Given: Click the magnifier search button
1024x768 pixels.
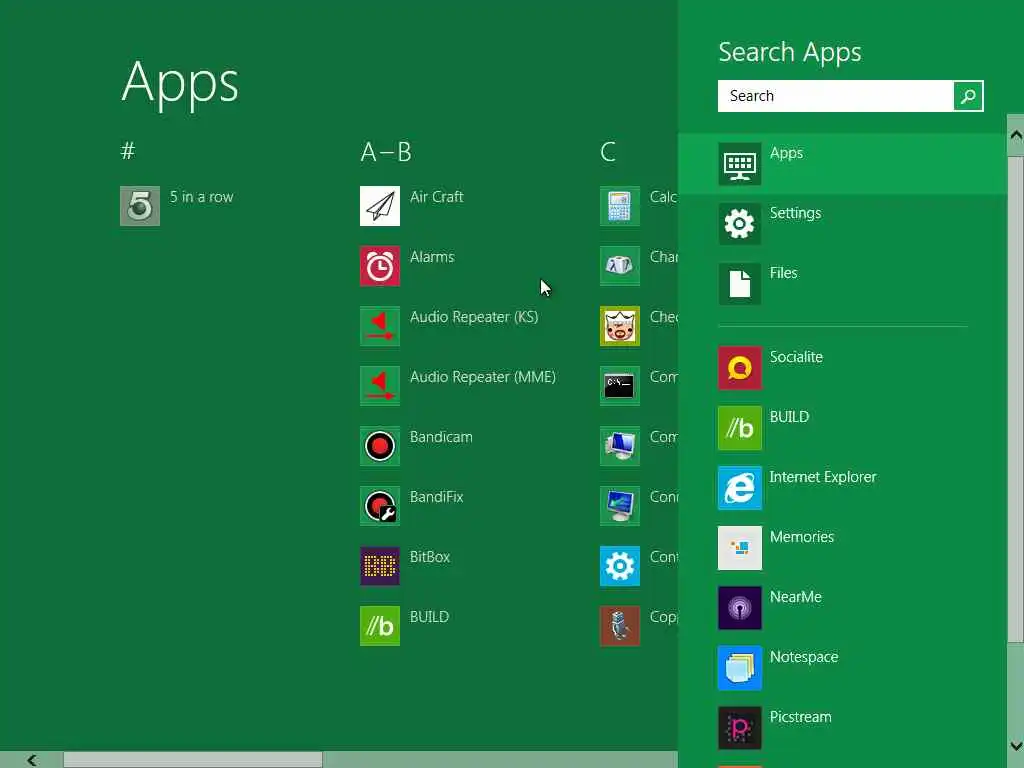Looking at the screenshot, I should 968,96.
